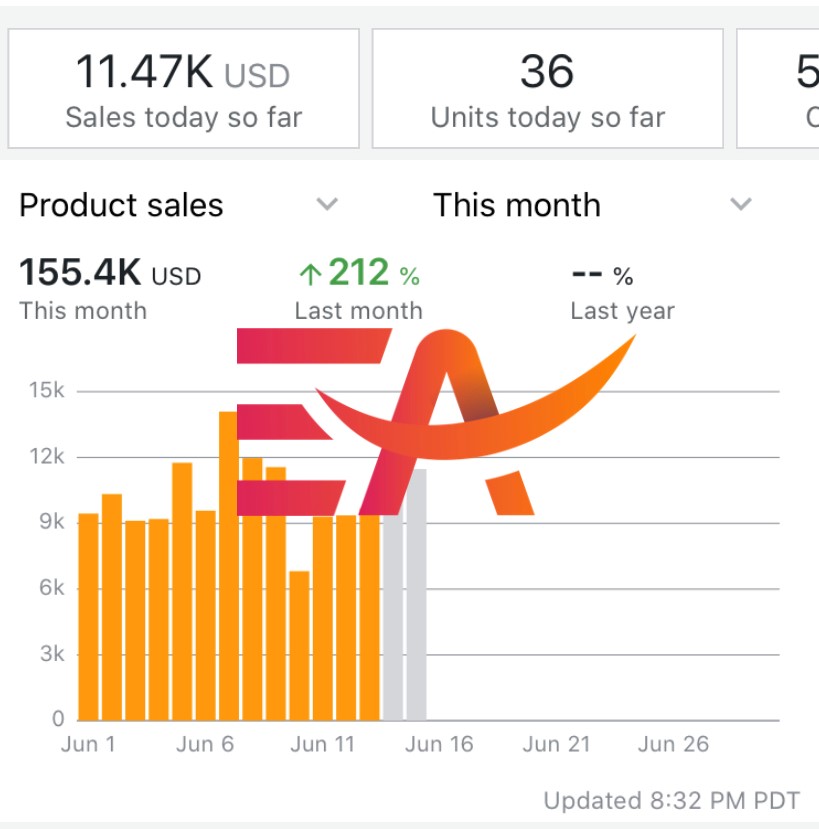This screenshot has height=829, width=819.
Task: Click the 155.4K USD monthly total
Action: (x=110, y=273)
